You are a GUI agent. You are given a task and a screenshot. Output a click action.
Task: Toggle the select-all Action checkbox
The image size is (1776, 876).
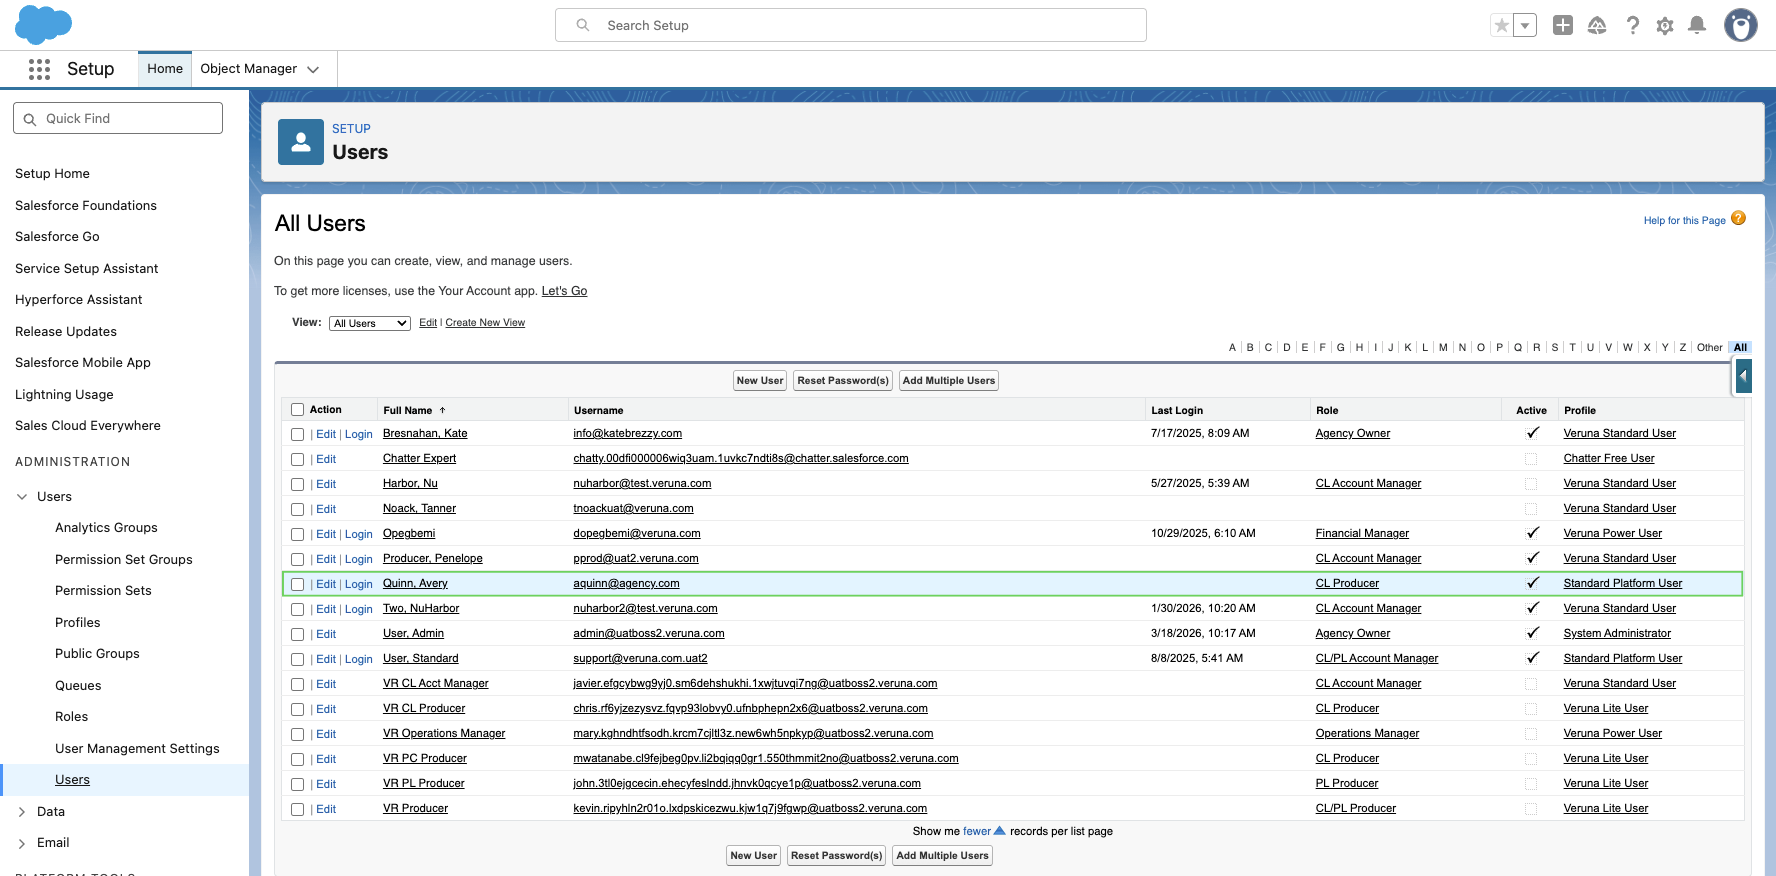297,409
